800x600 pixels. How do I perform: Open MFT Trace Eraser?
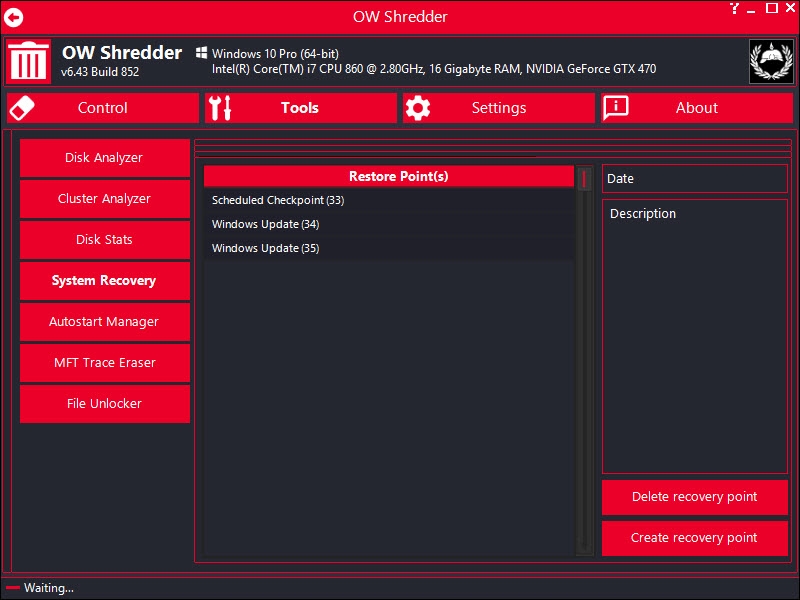point(105,363)
